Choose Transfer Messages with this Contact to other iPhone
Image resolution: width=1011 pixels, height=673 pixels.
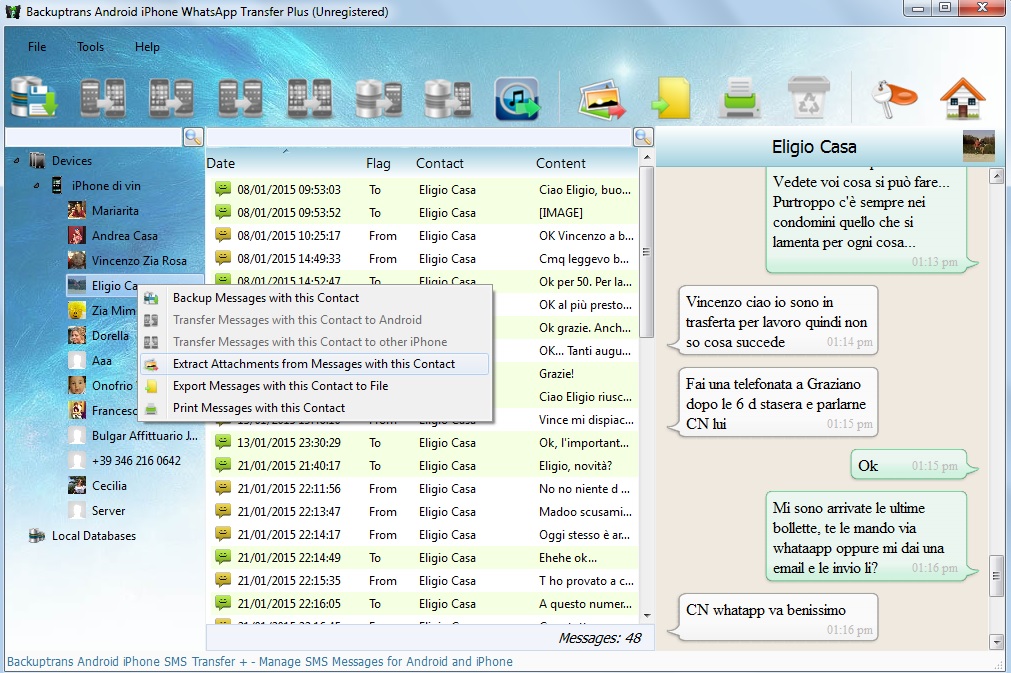[x=315, y=342]
